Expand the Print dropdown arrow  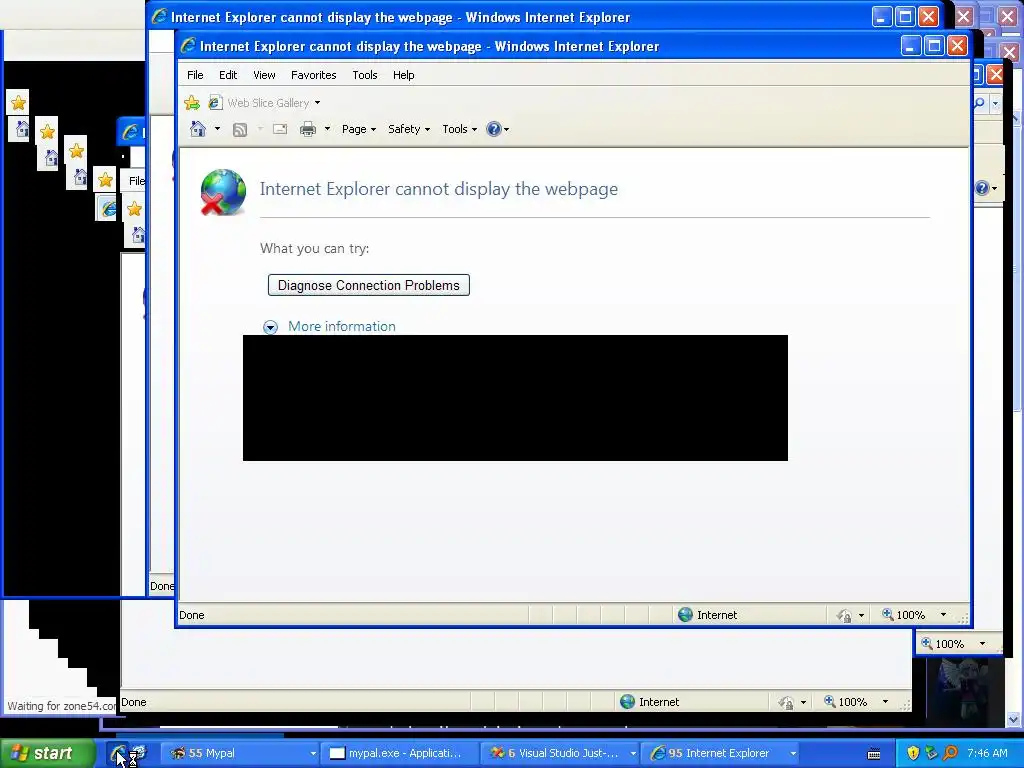click(327, 129)
